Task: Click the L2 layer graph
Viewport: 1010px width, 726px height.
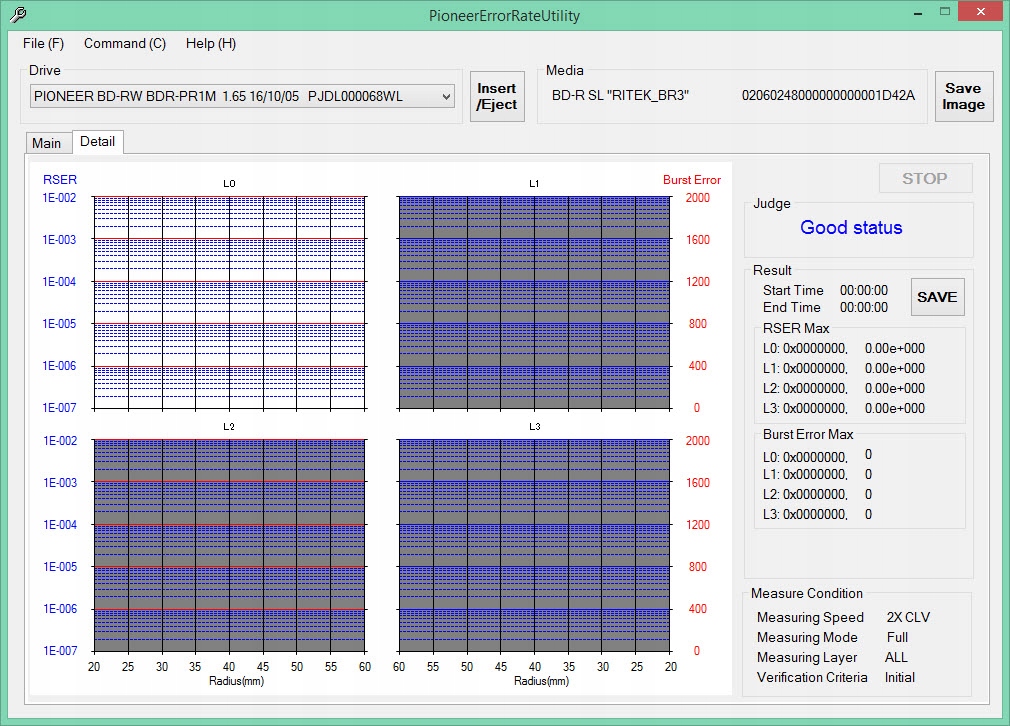Action: (229, 545)
